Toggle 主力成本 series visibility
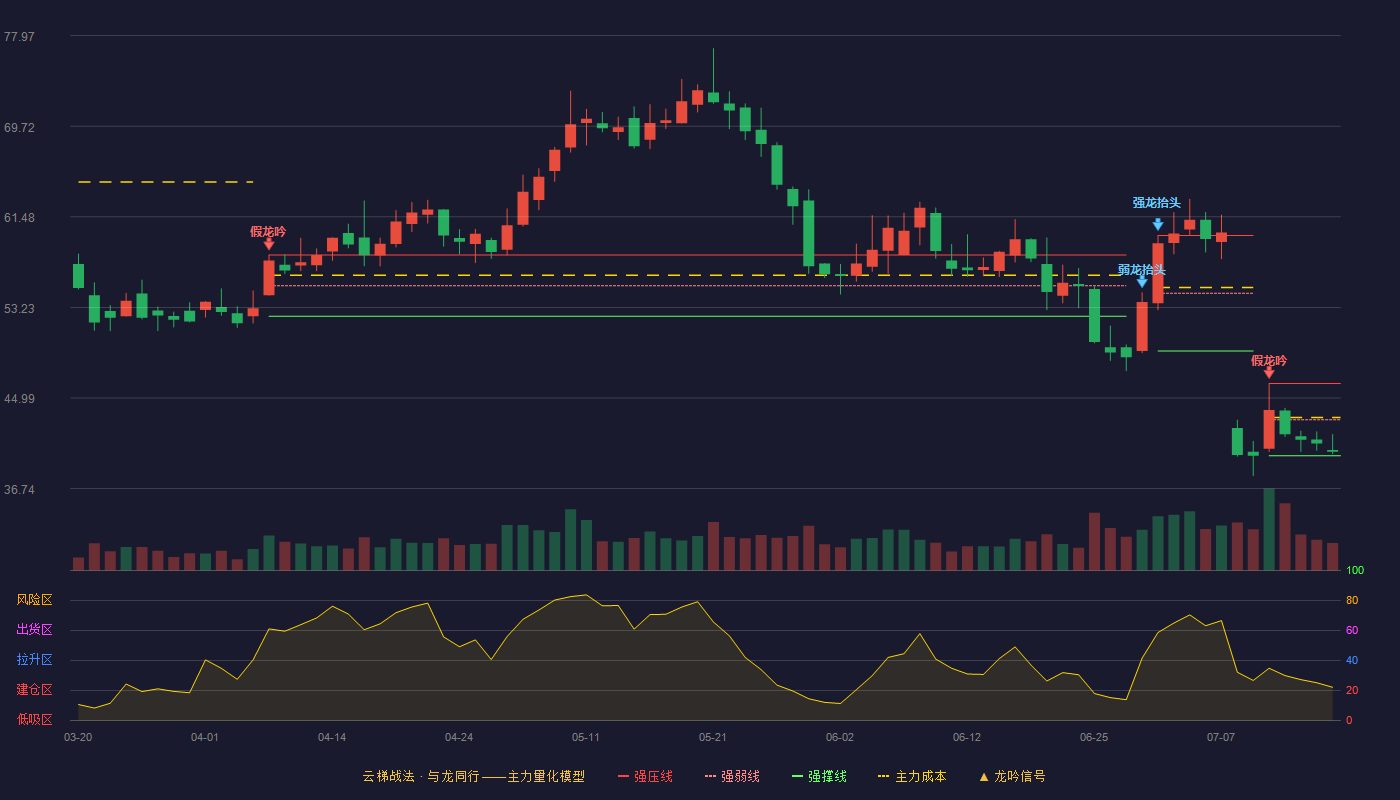This screenshot has height=800, width=1400. [912, 776]
